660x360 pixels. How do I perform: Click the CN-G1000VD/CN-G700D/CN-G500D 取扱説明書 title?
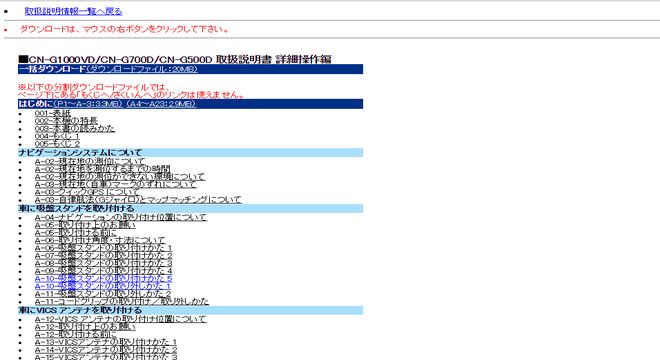(175, 59)
